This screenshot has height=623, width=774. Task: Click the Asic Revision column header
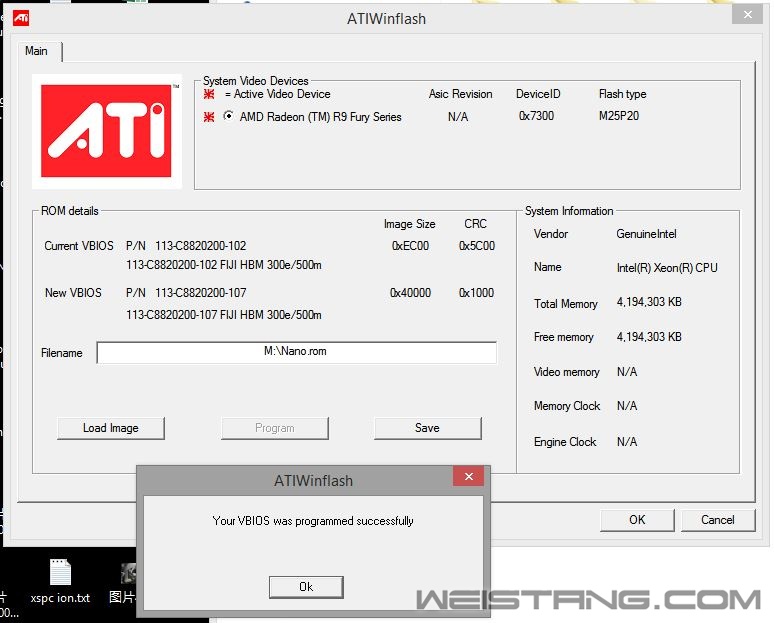[x=461, y=94]
